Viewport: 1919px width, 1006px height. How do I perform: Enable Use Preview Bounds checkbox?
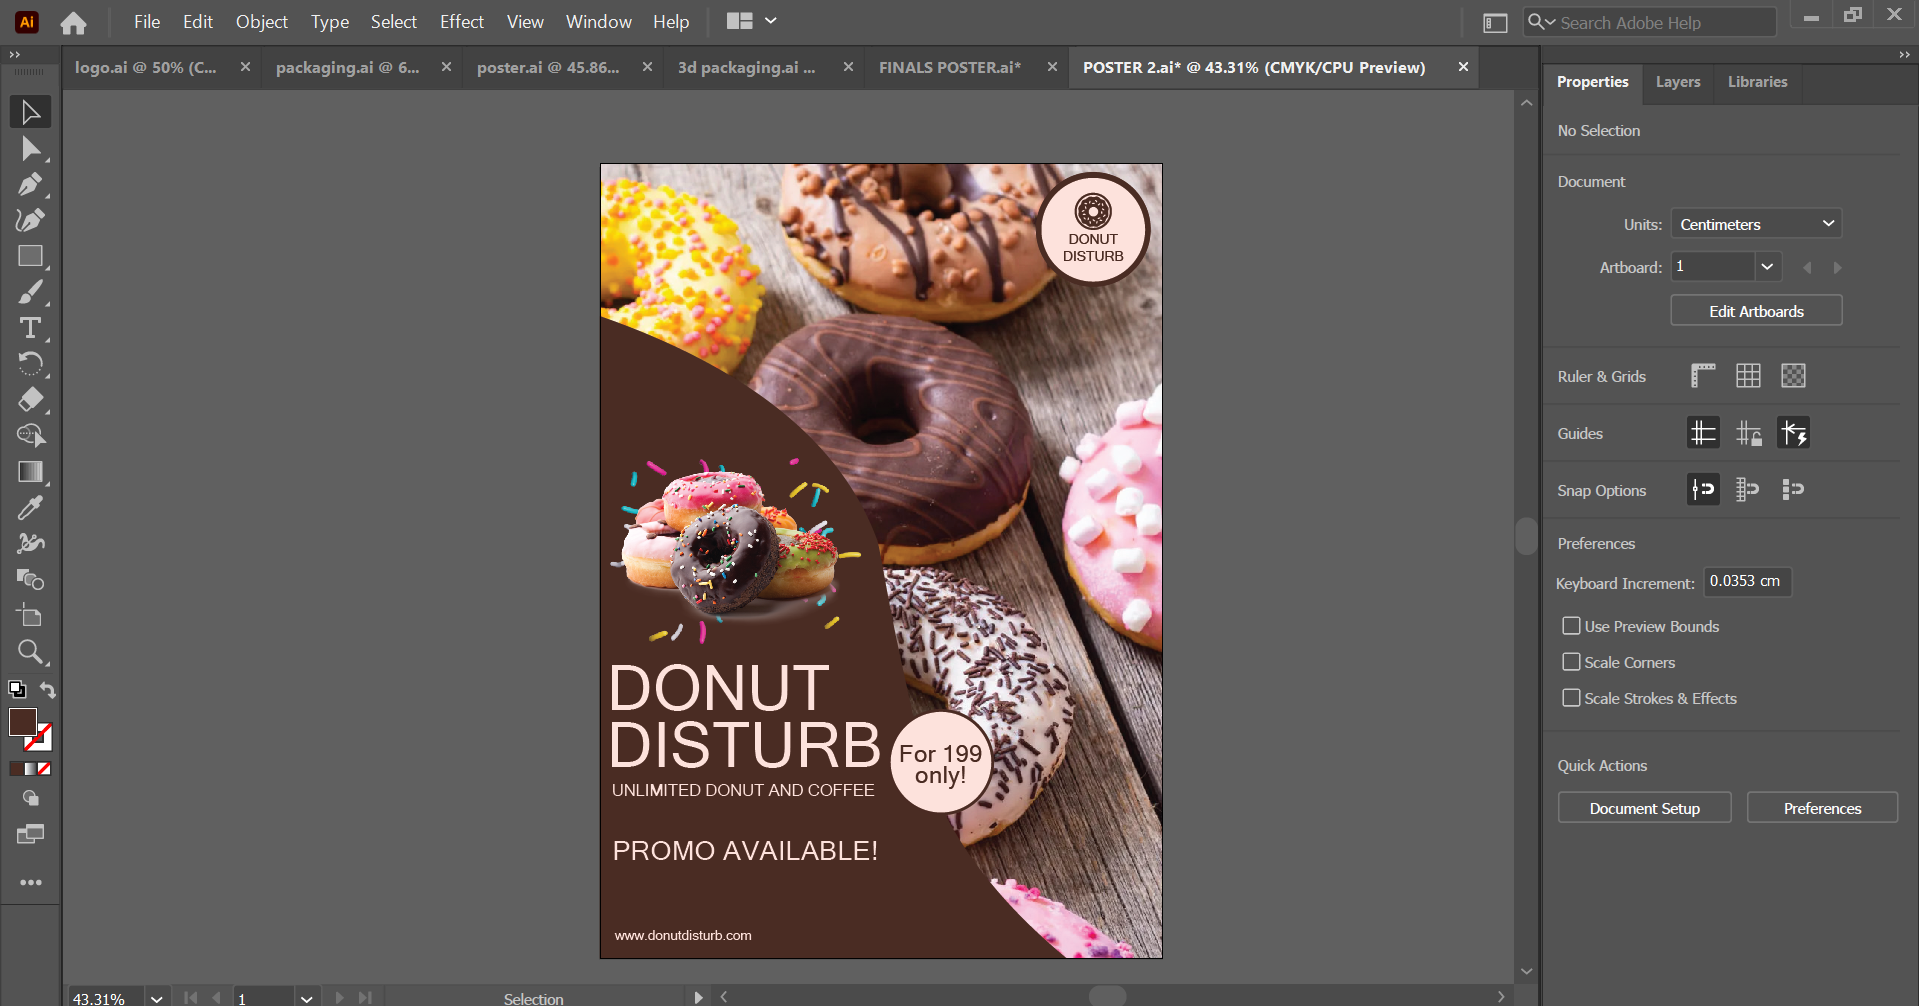click(x=1571, y=626)
